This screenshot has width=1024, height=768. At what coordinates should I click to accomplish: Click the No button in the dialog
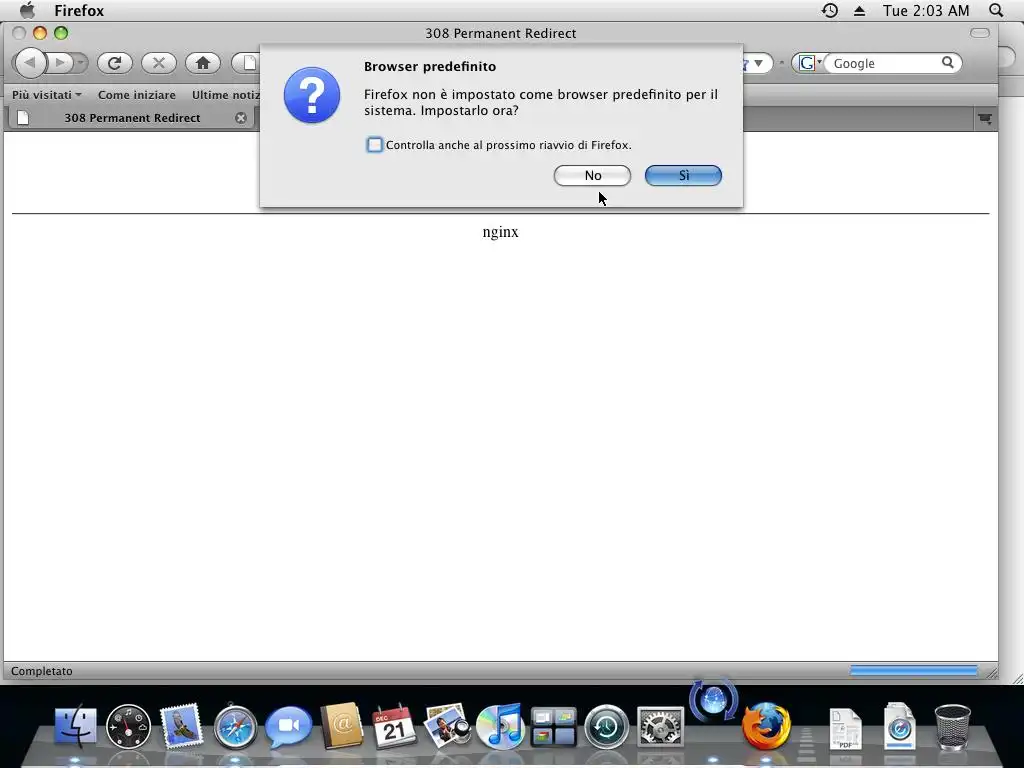coord(592,175)
